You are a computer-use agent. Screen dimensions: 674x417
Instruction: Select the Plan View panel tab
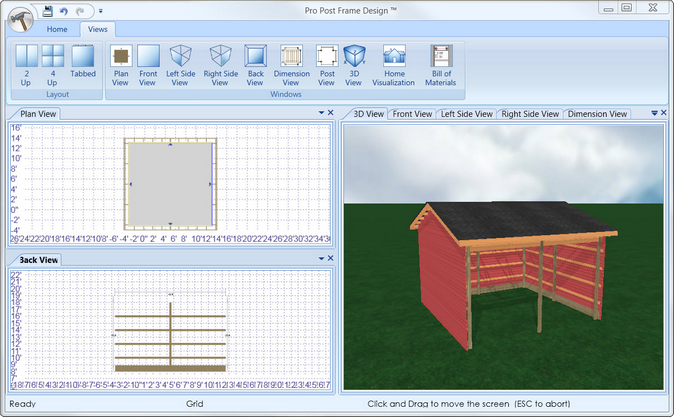tap(38, 114)
